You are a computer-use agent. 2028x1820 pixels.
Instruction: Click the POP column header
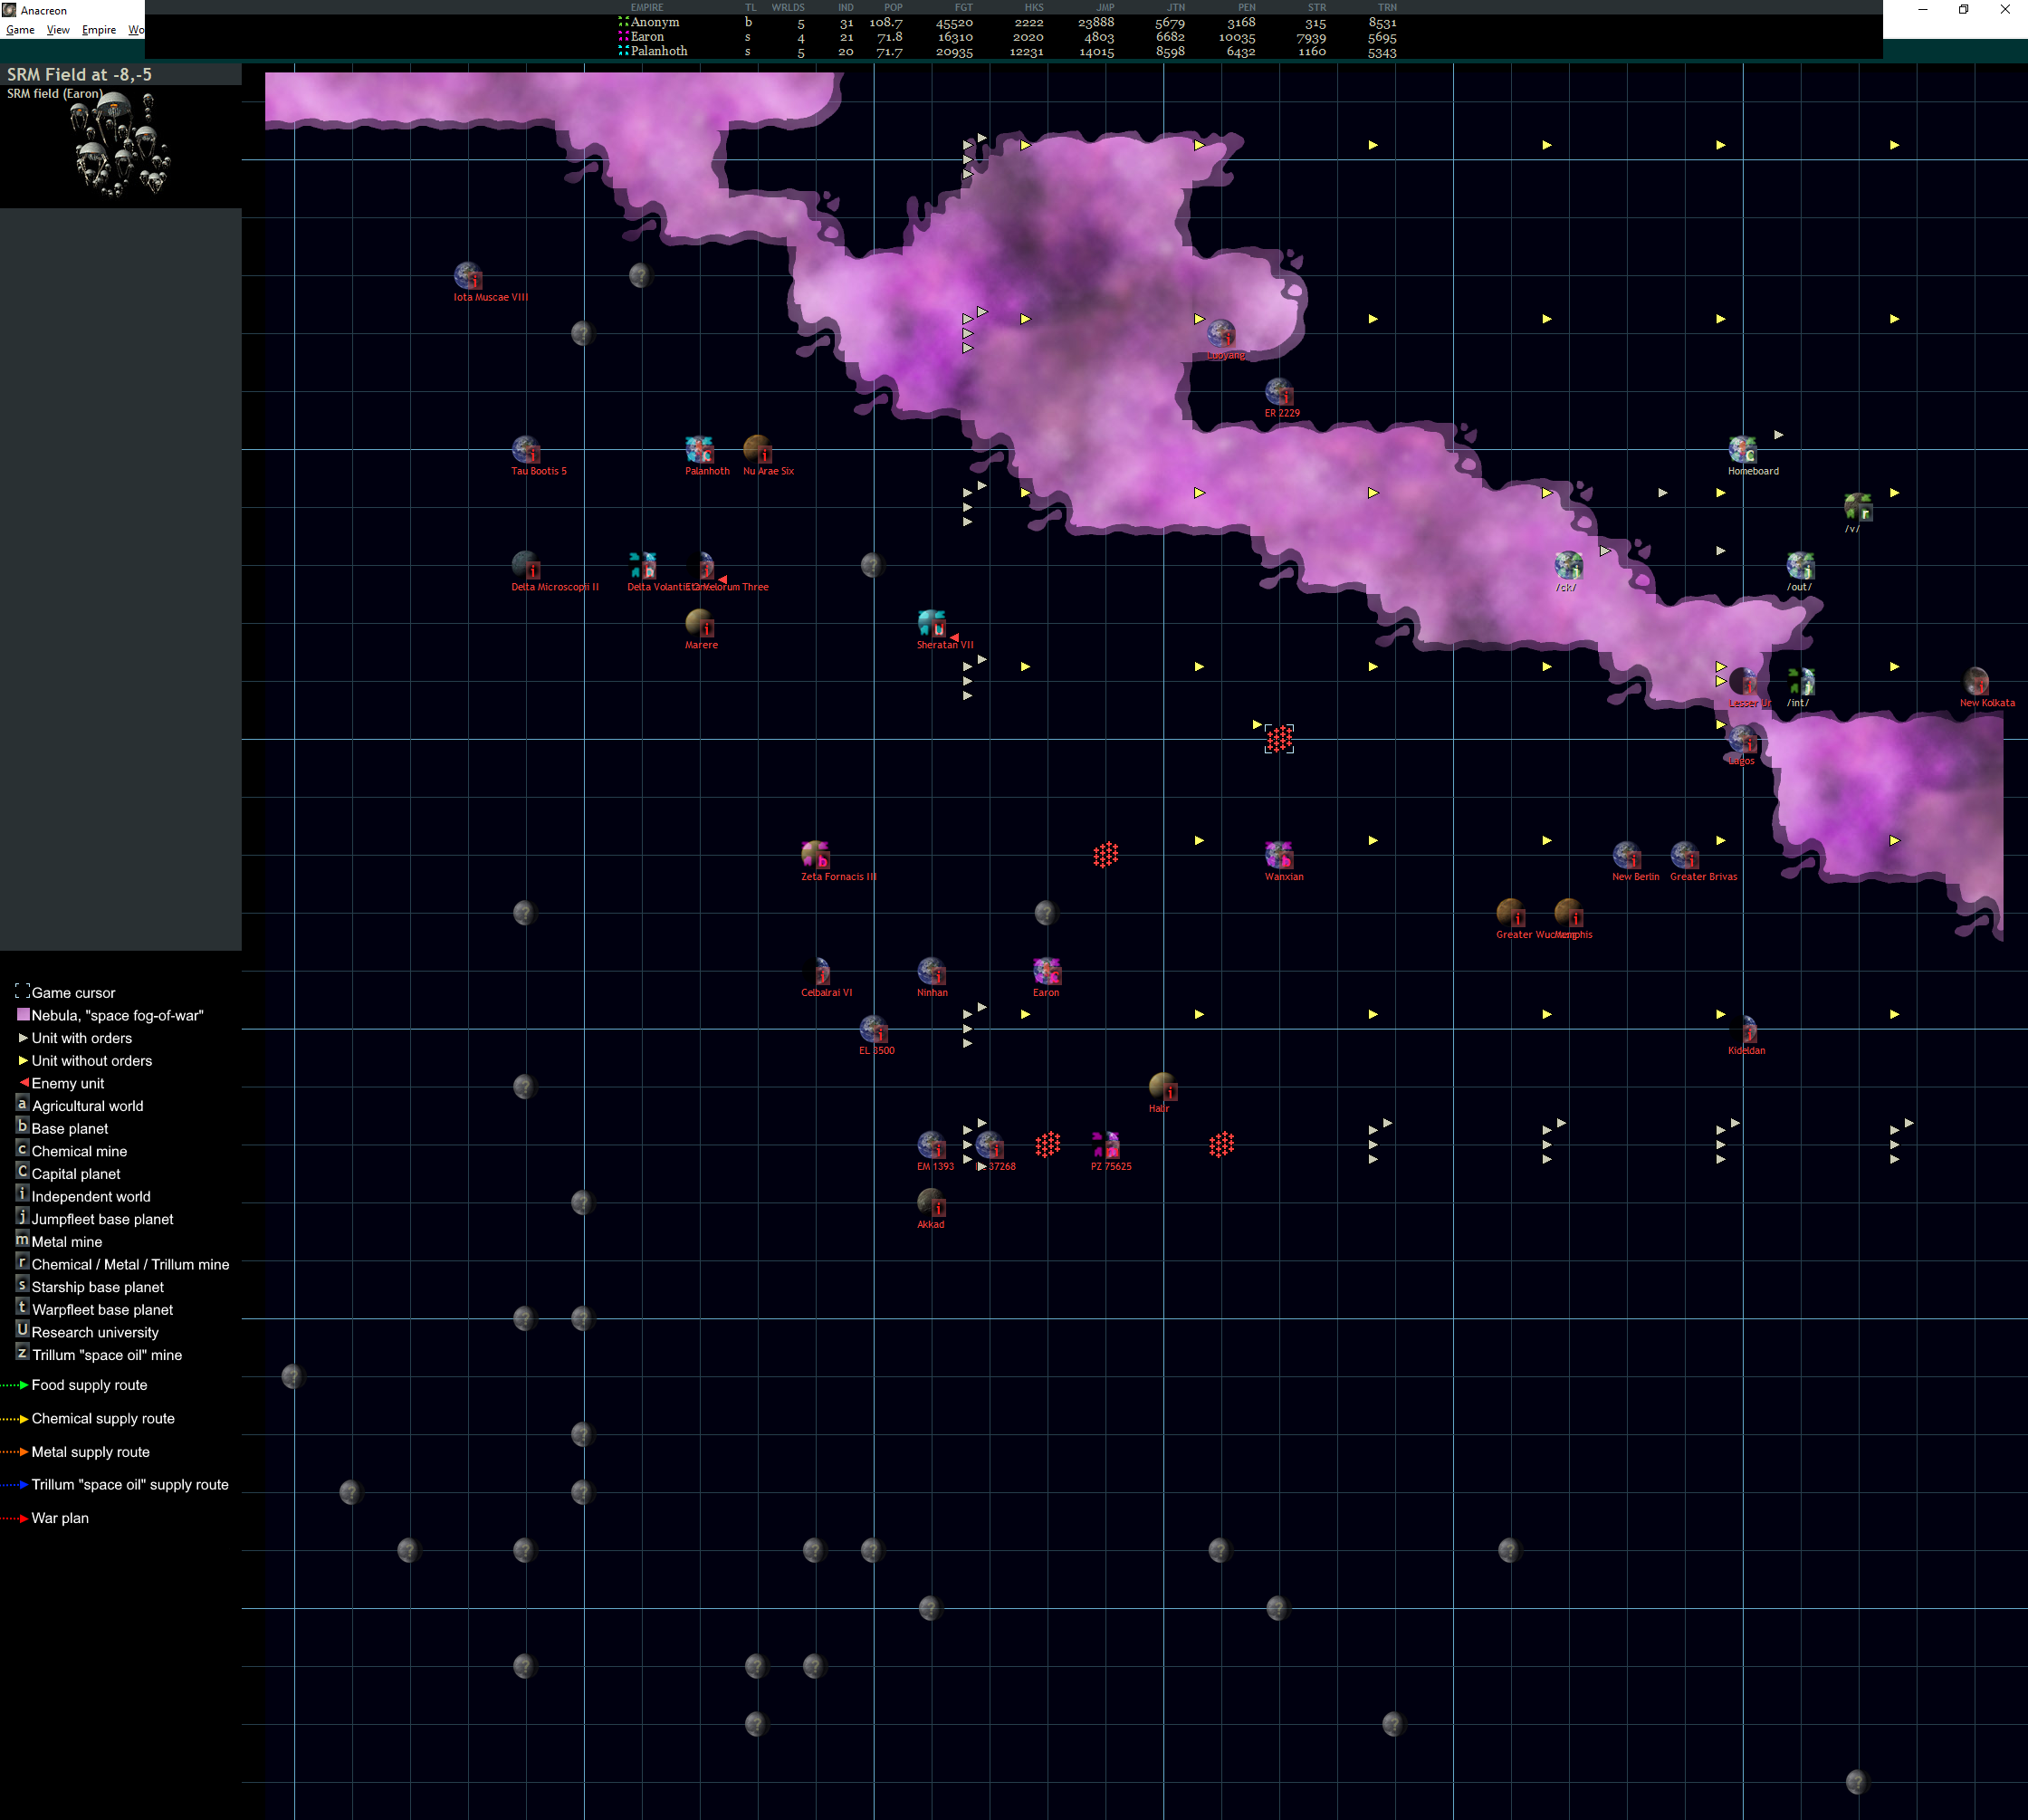[x=893, y=7]
